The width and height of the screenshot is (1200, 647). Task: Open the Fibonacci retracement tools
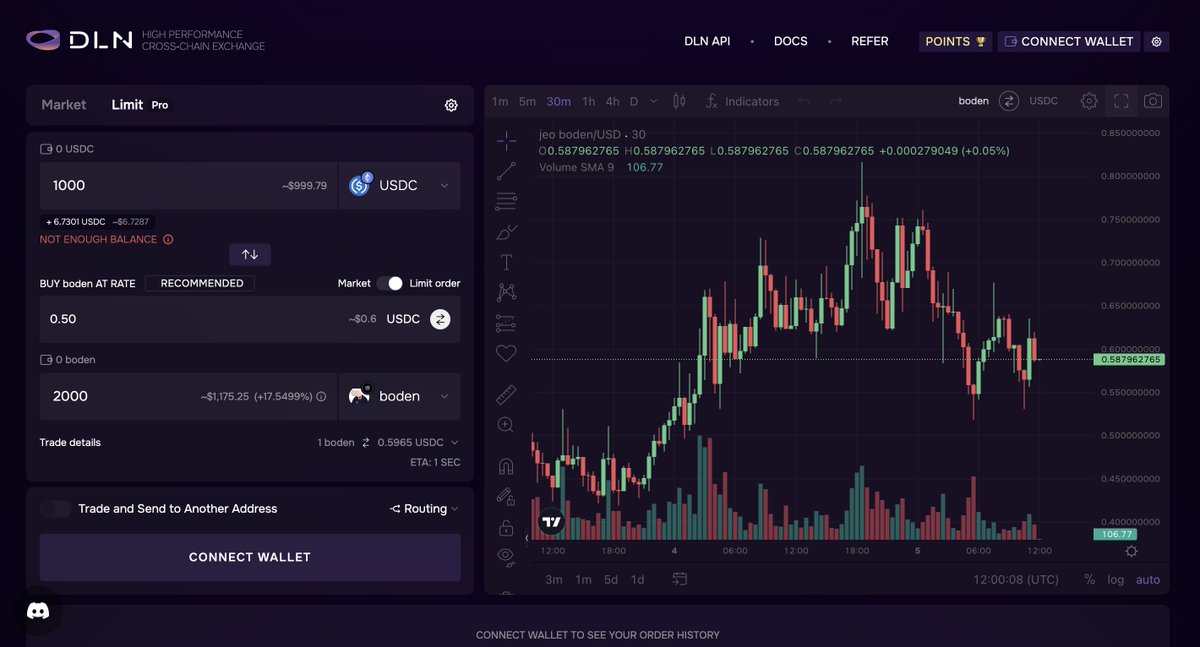[507, 201]
